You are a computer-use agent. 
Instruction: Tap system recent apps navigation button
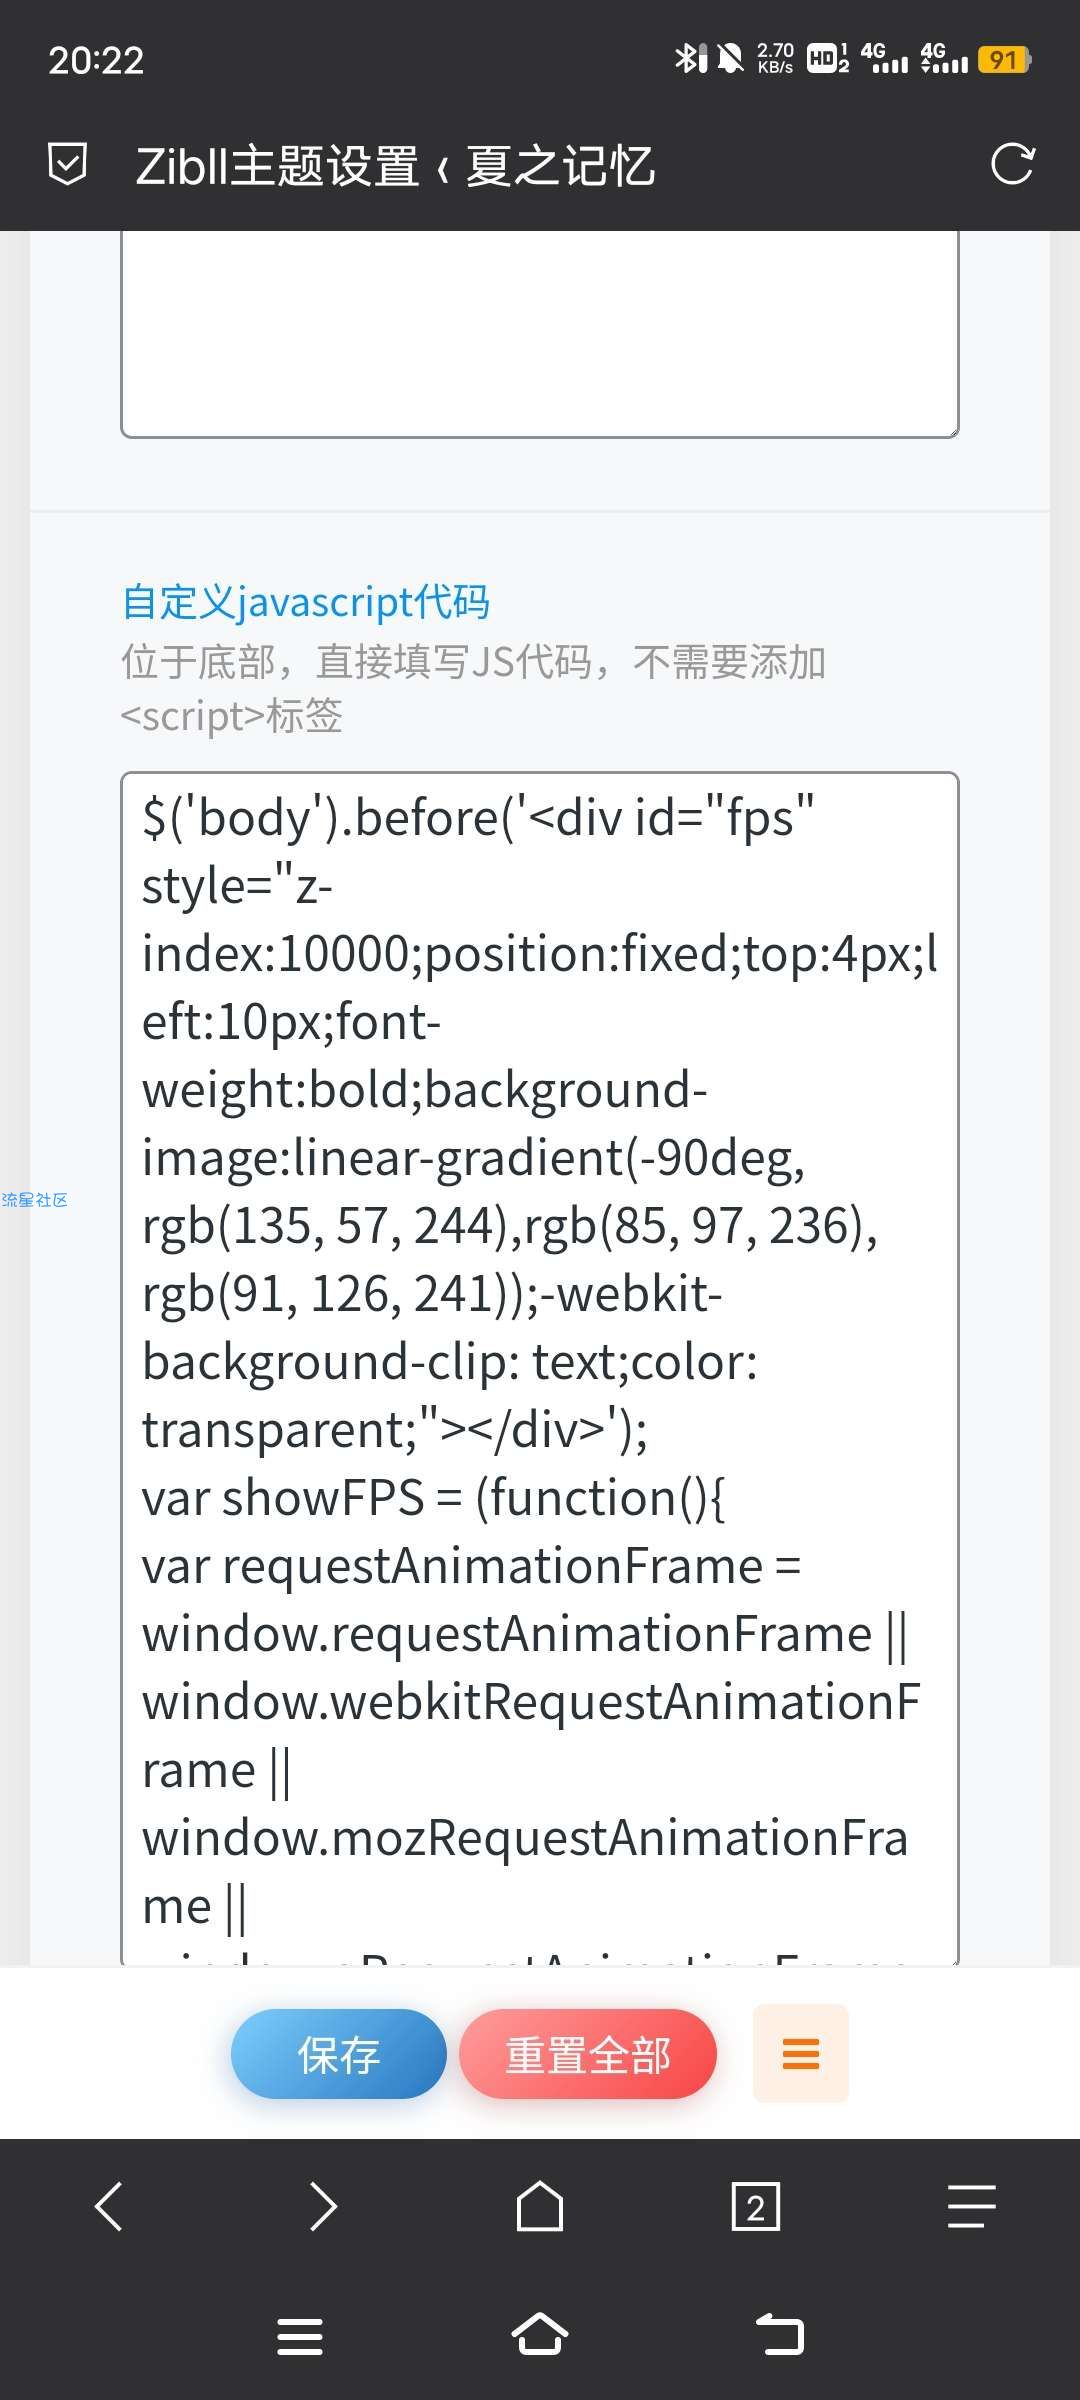click(x=300, y=2337)
